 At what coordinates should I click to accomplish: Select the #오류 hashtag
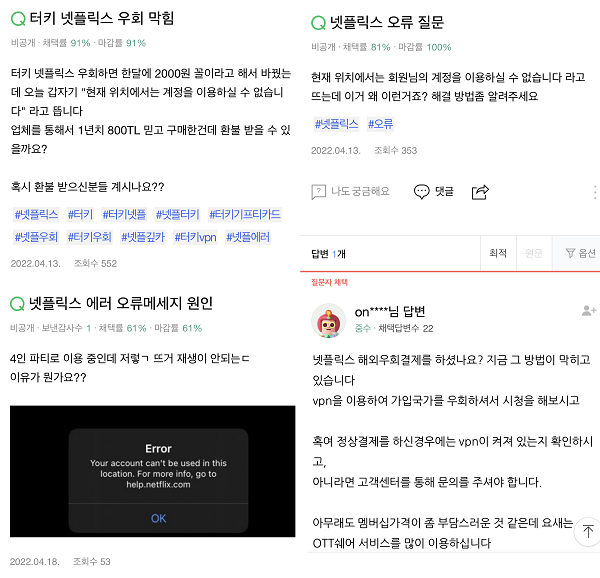[x=380, y=124]
